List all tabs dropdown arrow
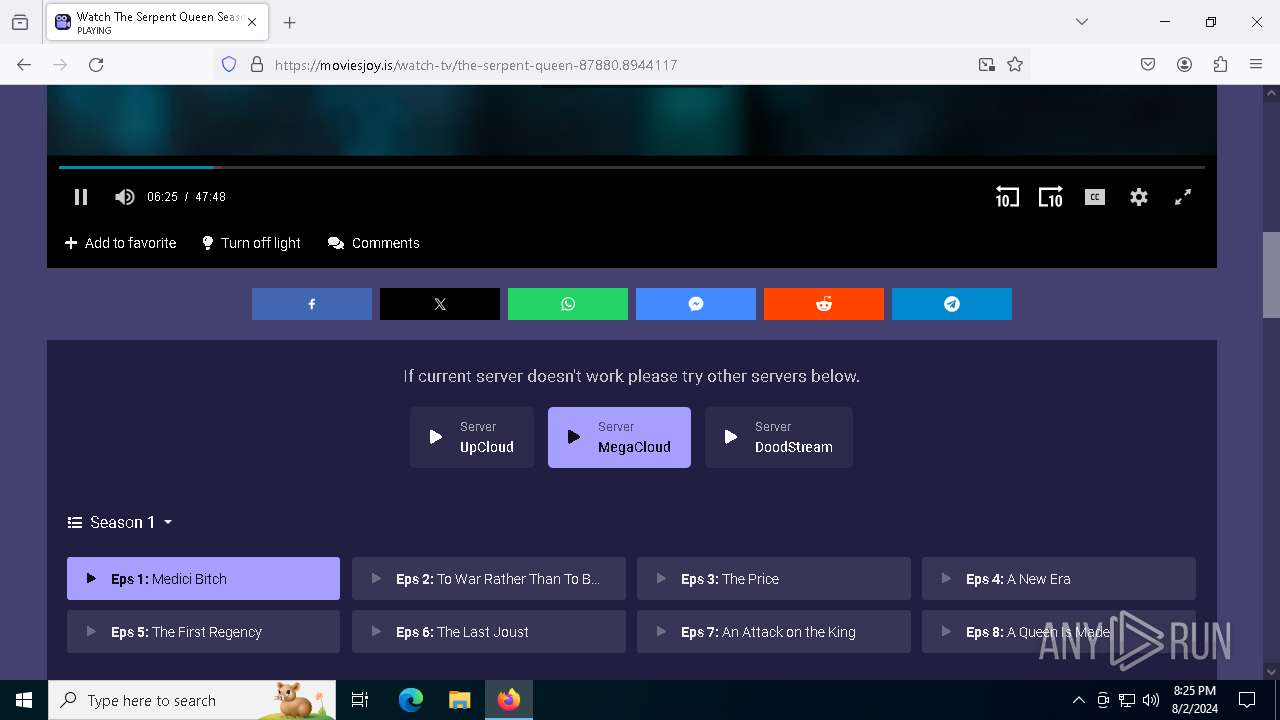 coord(1081,22)
